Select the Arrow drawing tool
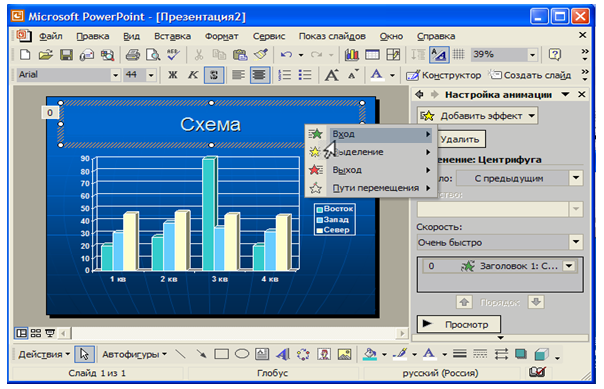This screenshot has width=604, height=389. coord(201,354)
